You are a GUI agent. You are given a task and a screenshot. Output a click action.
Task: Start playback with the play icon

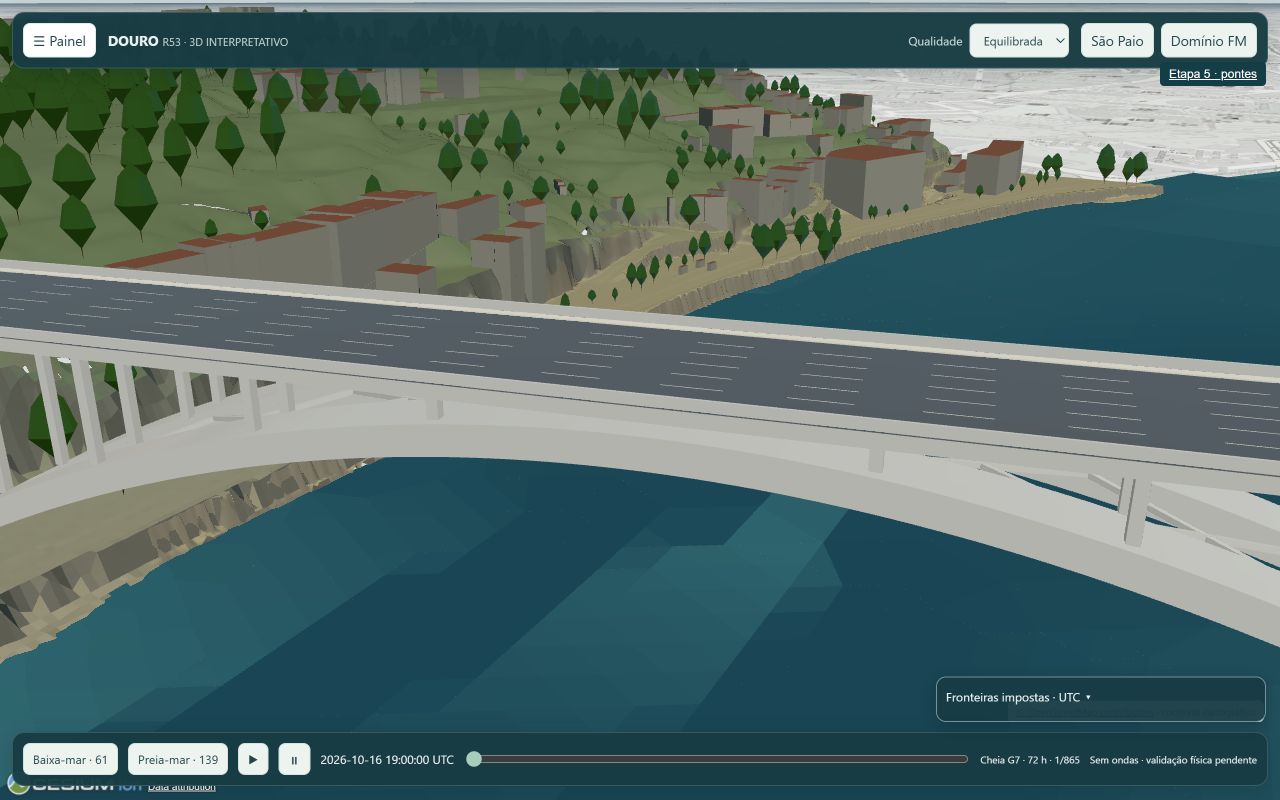pos(253,760)
